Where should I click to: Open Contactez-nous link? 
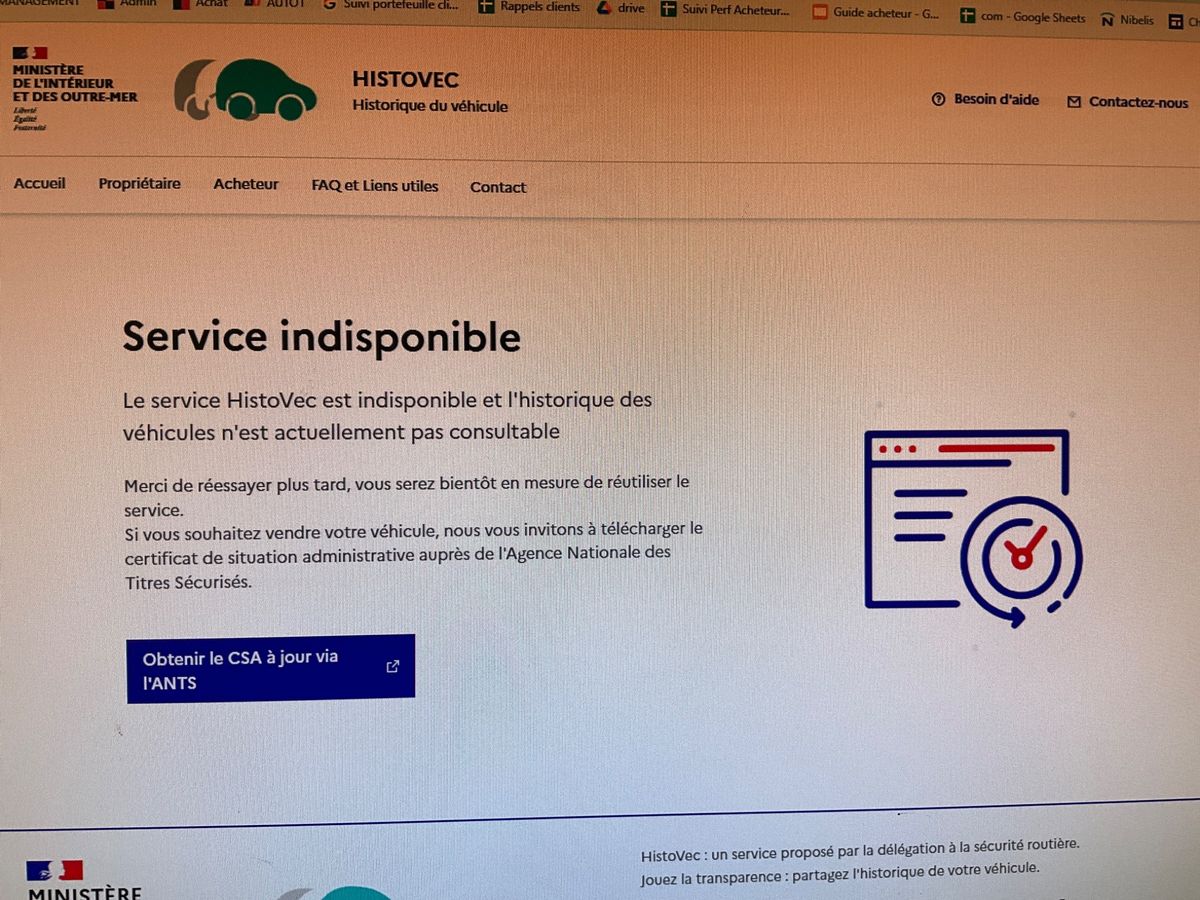tap(1128, 102)
